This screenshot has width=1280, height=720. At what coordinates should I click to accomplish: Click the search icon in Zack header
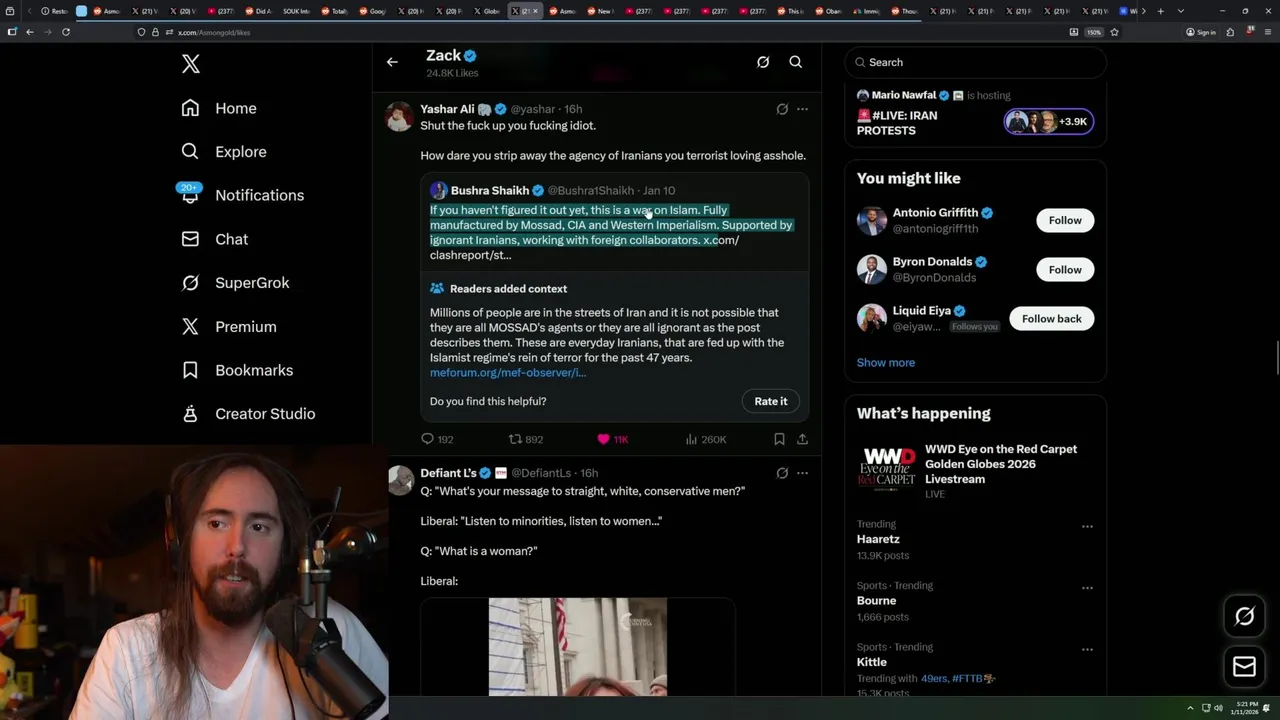click(796, 62)
